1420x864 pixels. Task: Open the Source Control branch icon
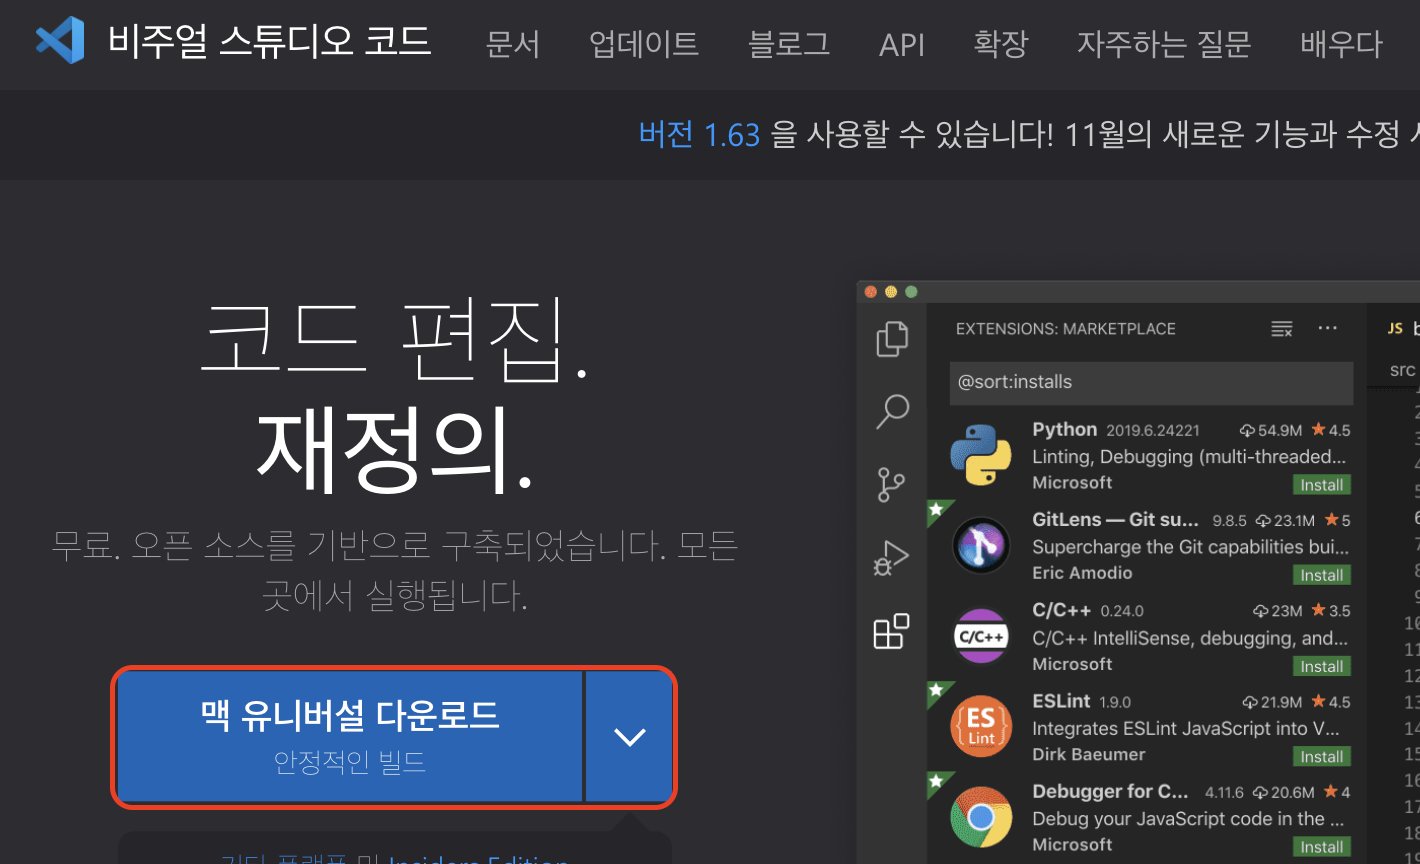(891, 483)
